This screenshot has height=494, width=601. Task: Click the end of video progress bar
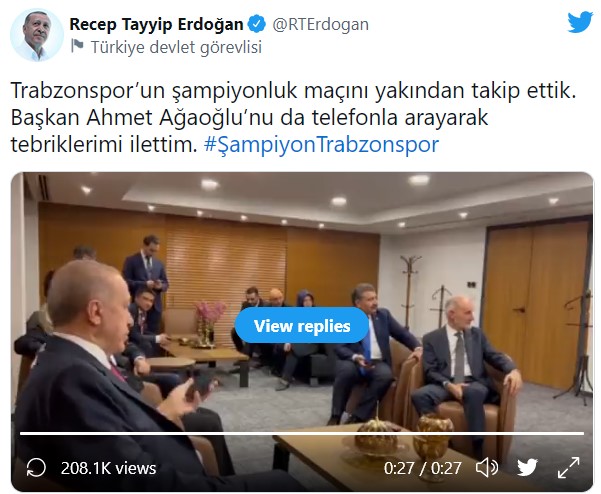click(x=582, y=433)
